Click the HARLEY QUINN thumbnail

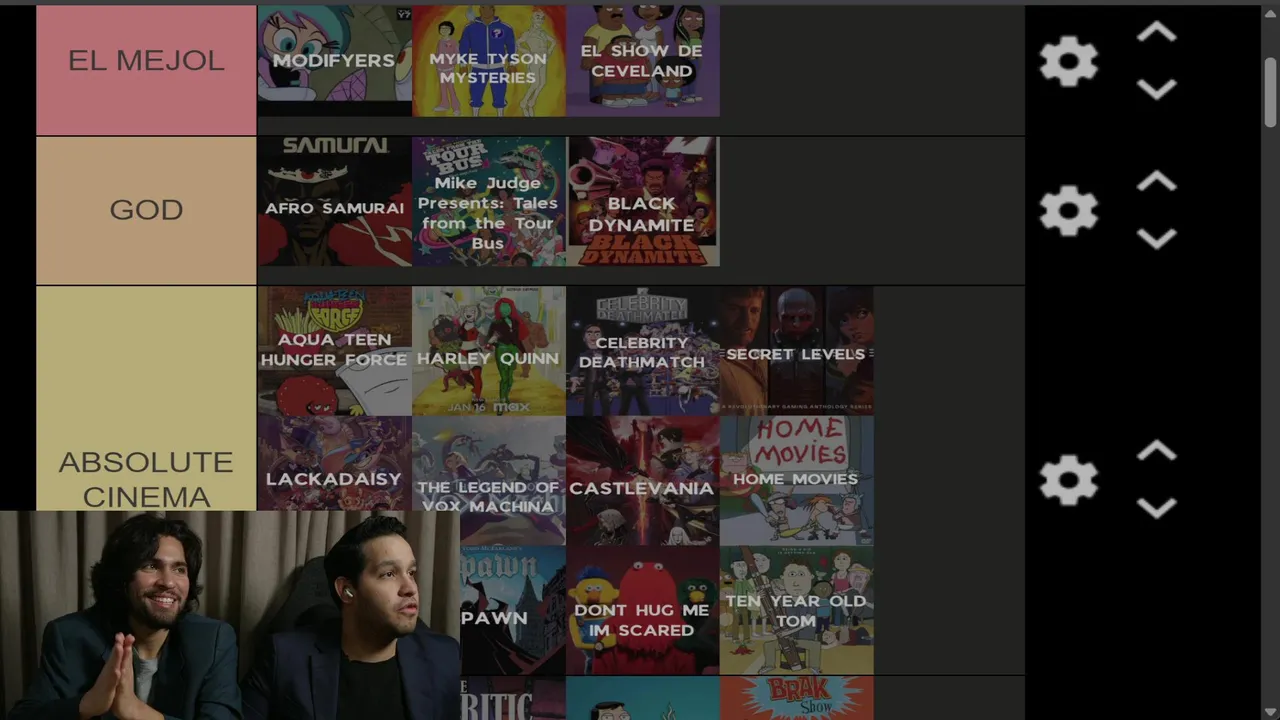coord(489,351)
